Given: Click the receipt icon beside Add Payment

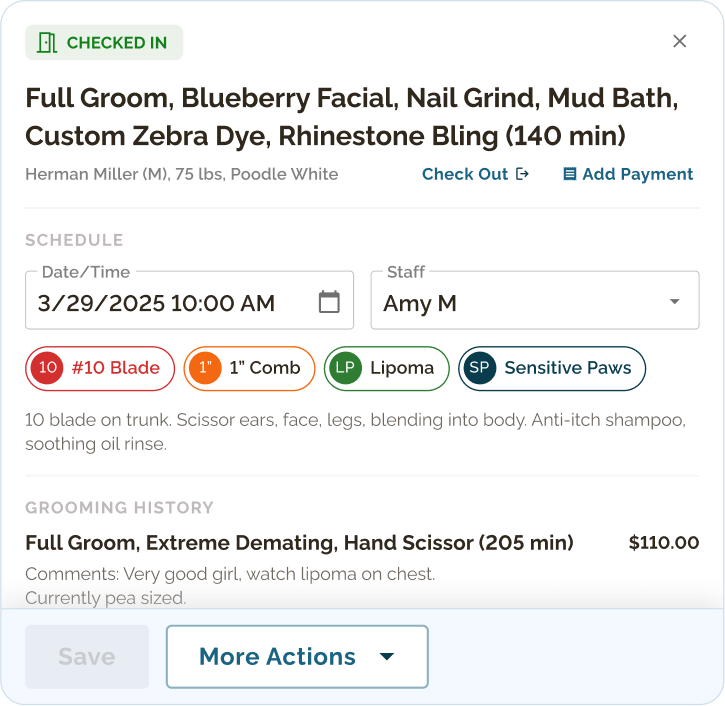Looking at the screenshot, I should pyautogui.click(x=570, y=174).
